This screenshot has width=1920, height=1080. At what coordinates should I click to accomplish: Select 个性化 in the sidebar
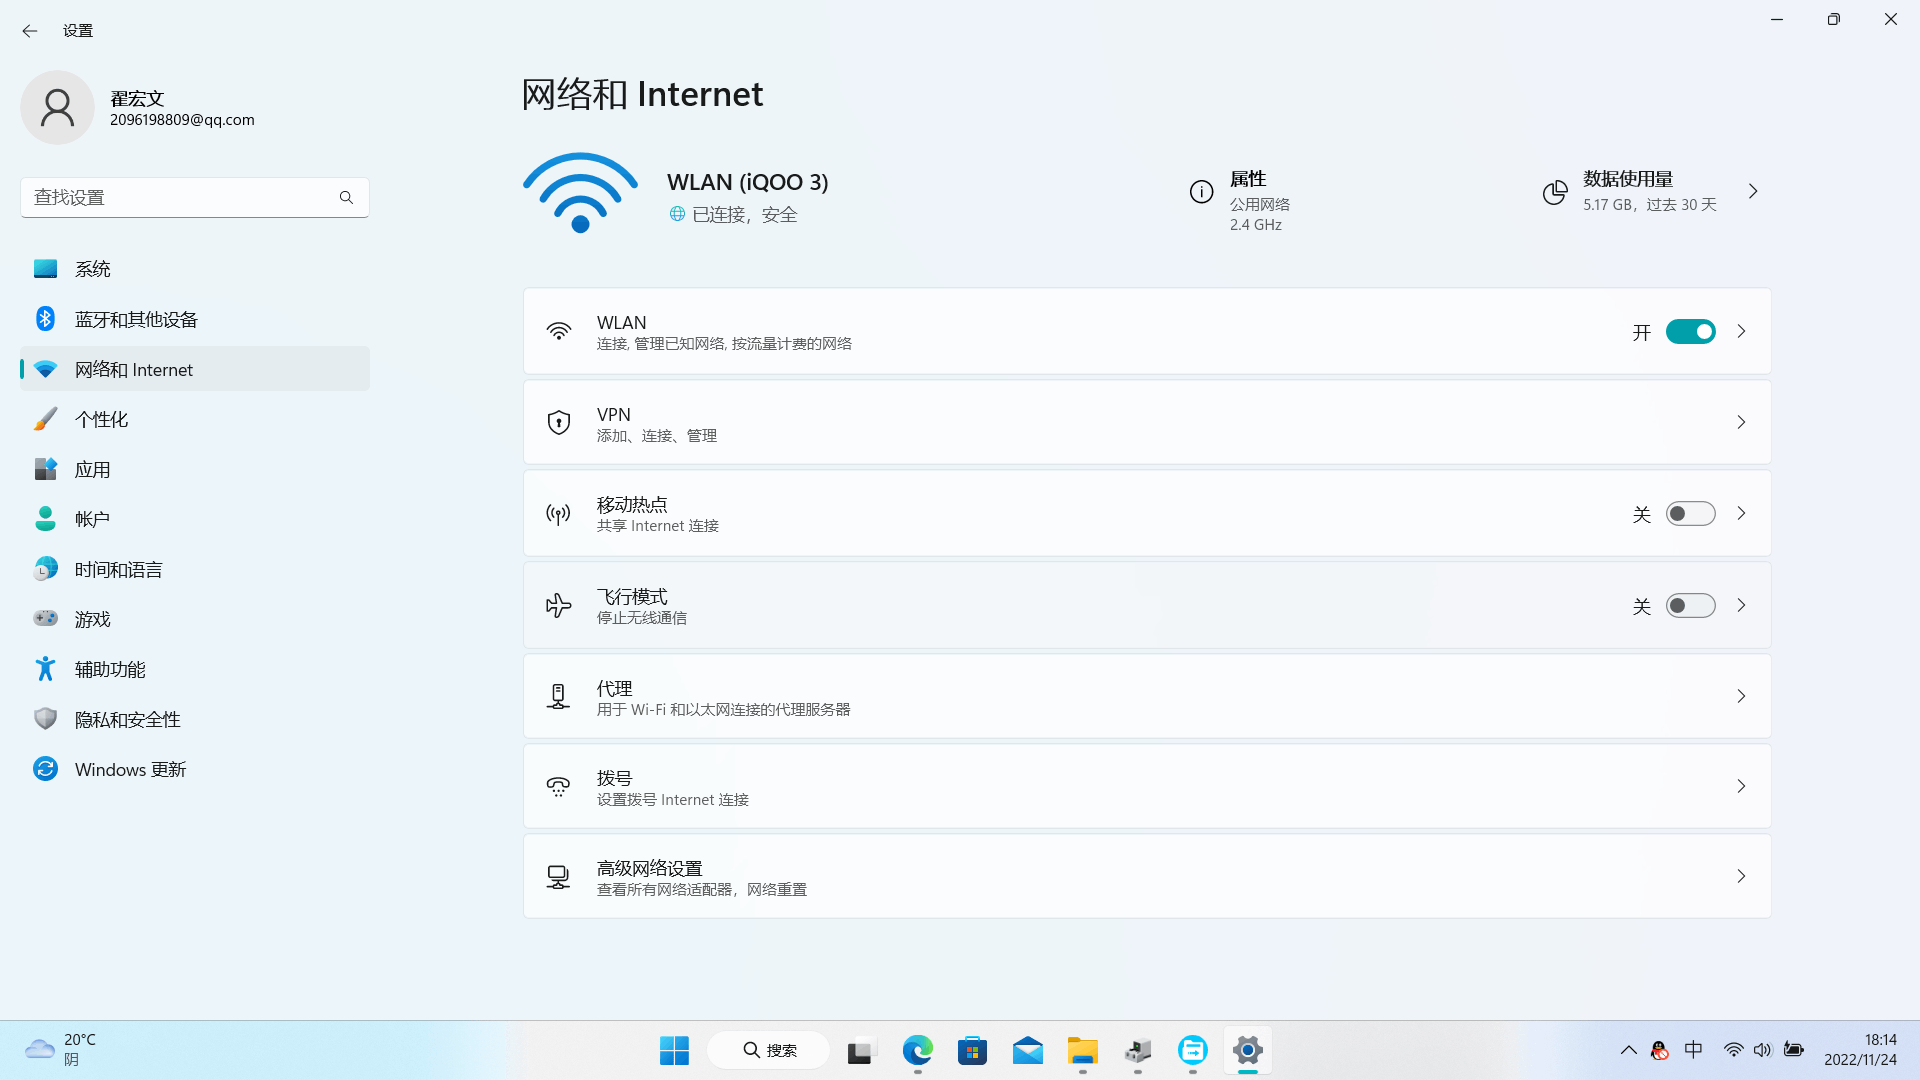pyautogui.click(x=102, y=419)
